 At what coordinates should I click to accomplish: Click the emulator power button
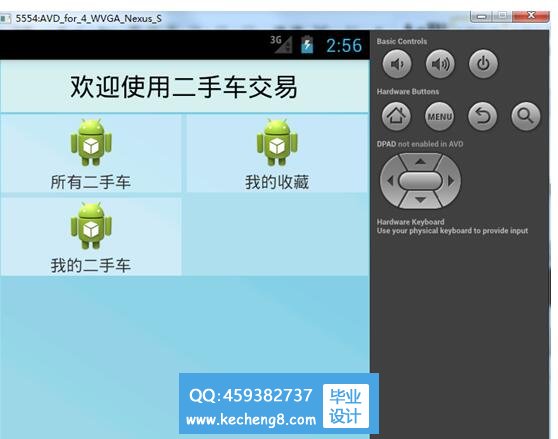coord(483,64)
